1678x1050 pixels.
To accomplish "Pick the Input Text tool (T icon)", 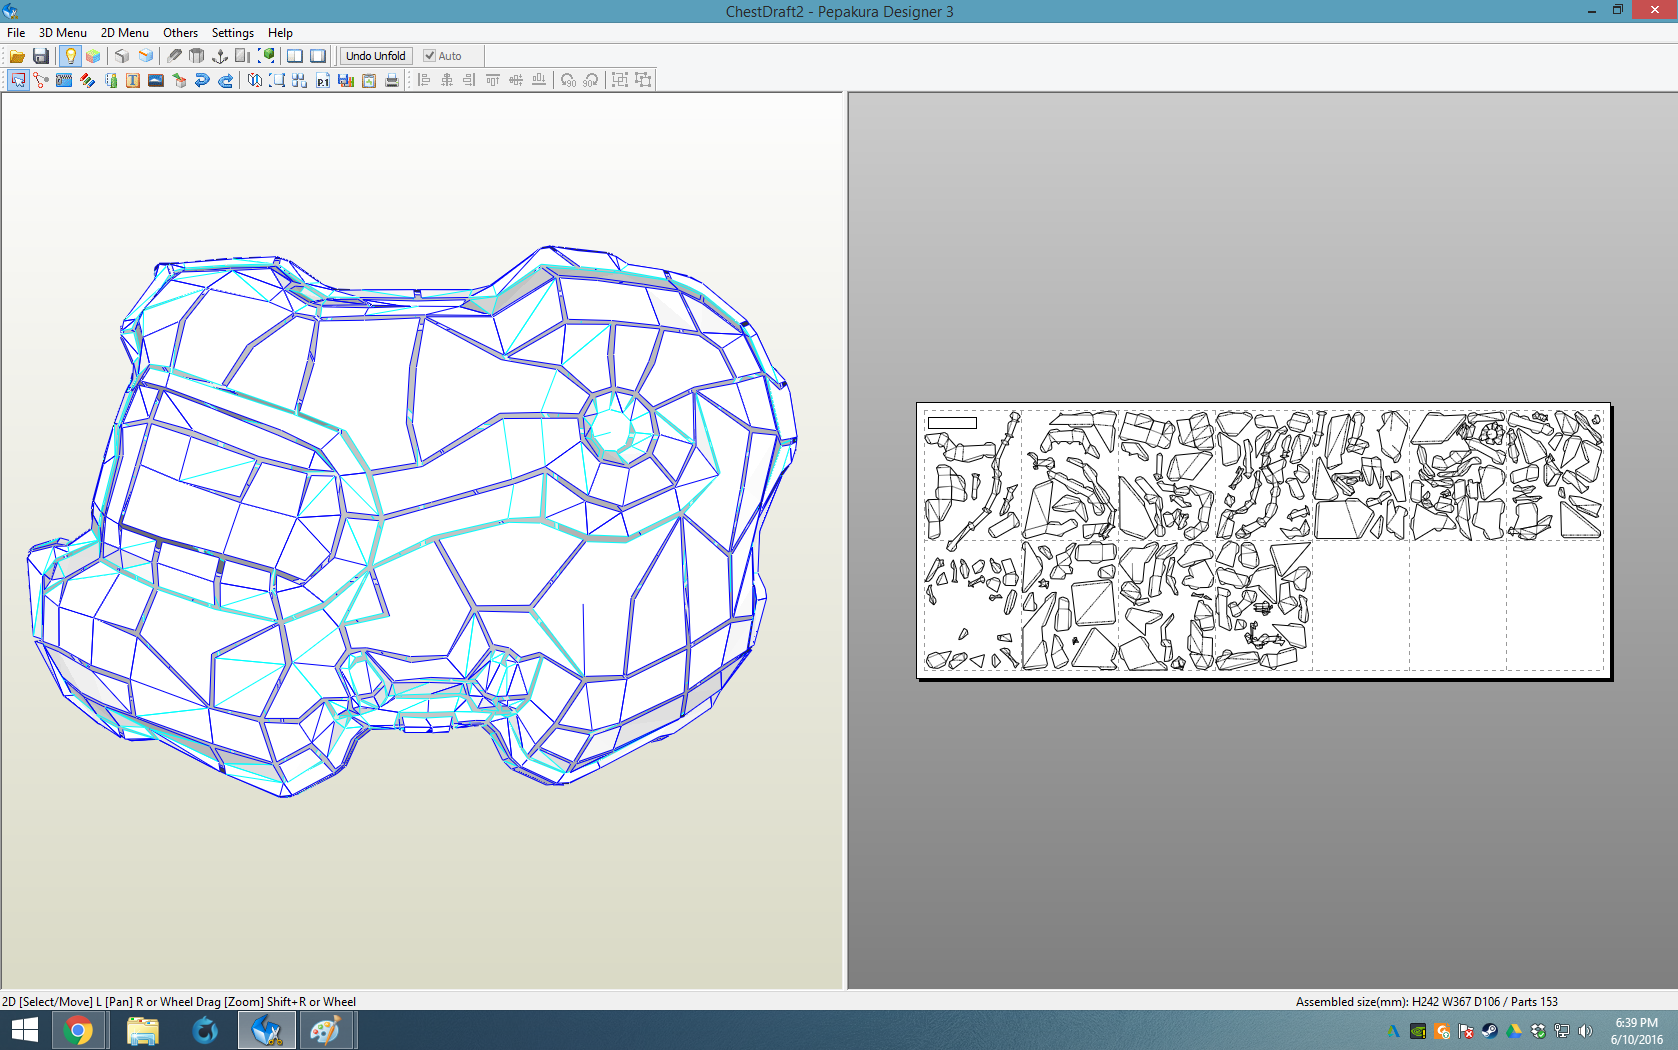I will 133,80.
